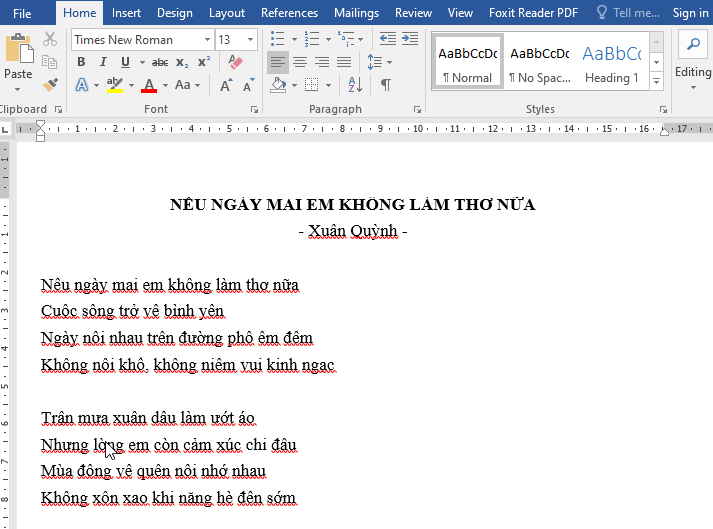Open the Times New Roman font dropdown
The image size is (713, 529).
[x=207, y=40]
